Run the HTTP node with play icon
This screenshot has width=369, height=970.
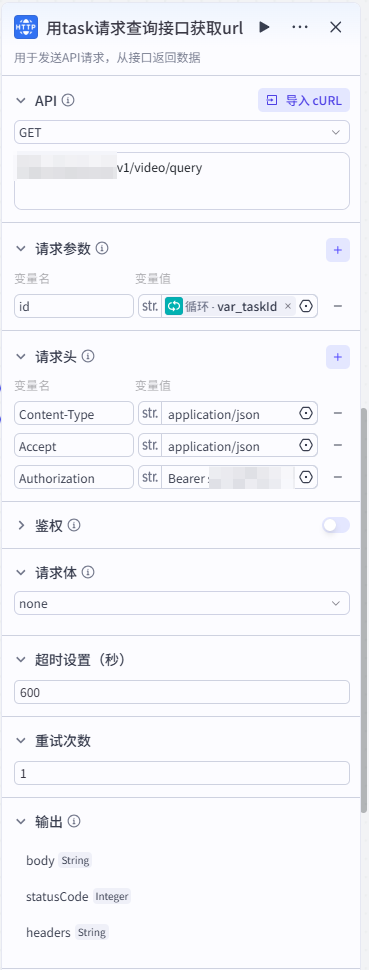[x=264, y=27]
